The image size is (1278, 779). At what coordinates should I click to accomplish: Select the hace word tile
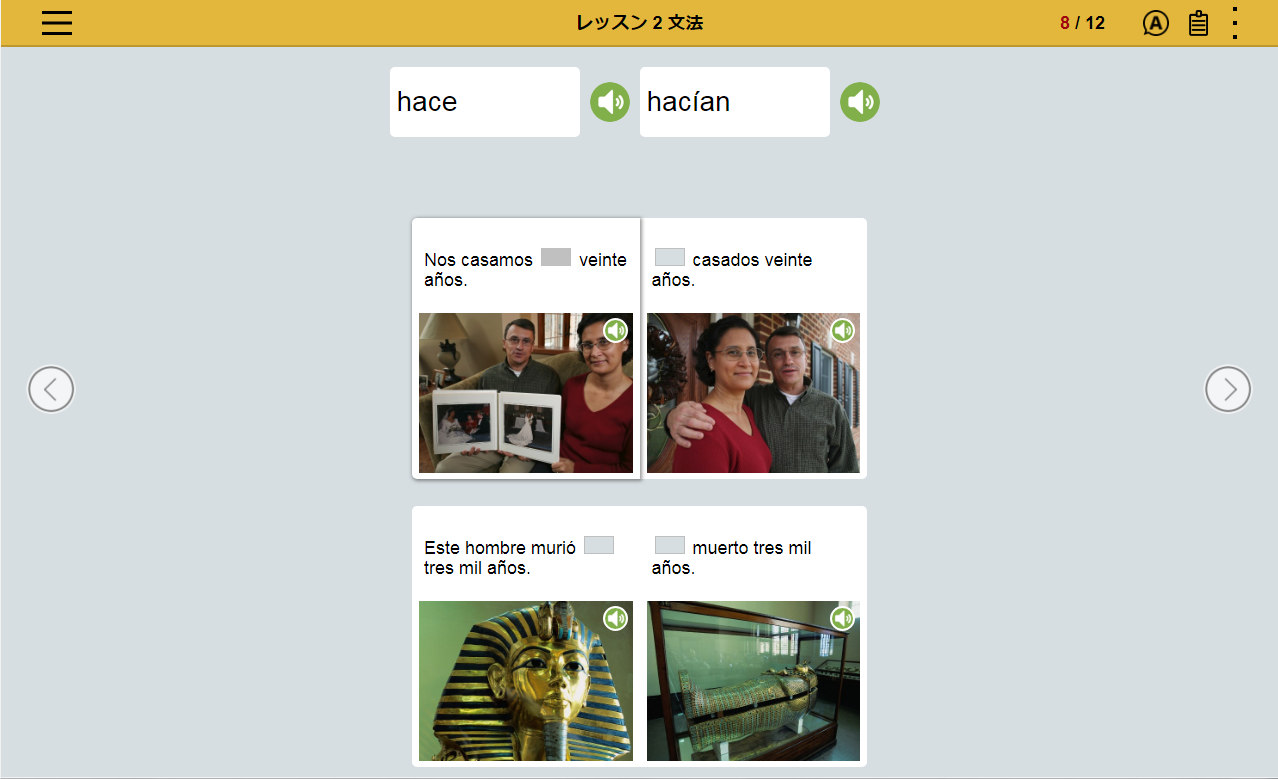pyautogui.click(x=484, y=102)
